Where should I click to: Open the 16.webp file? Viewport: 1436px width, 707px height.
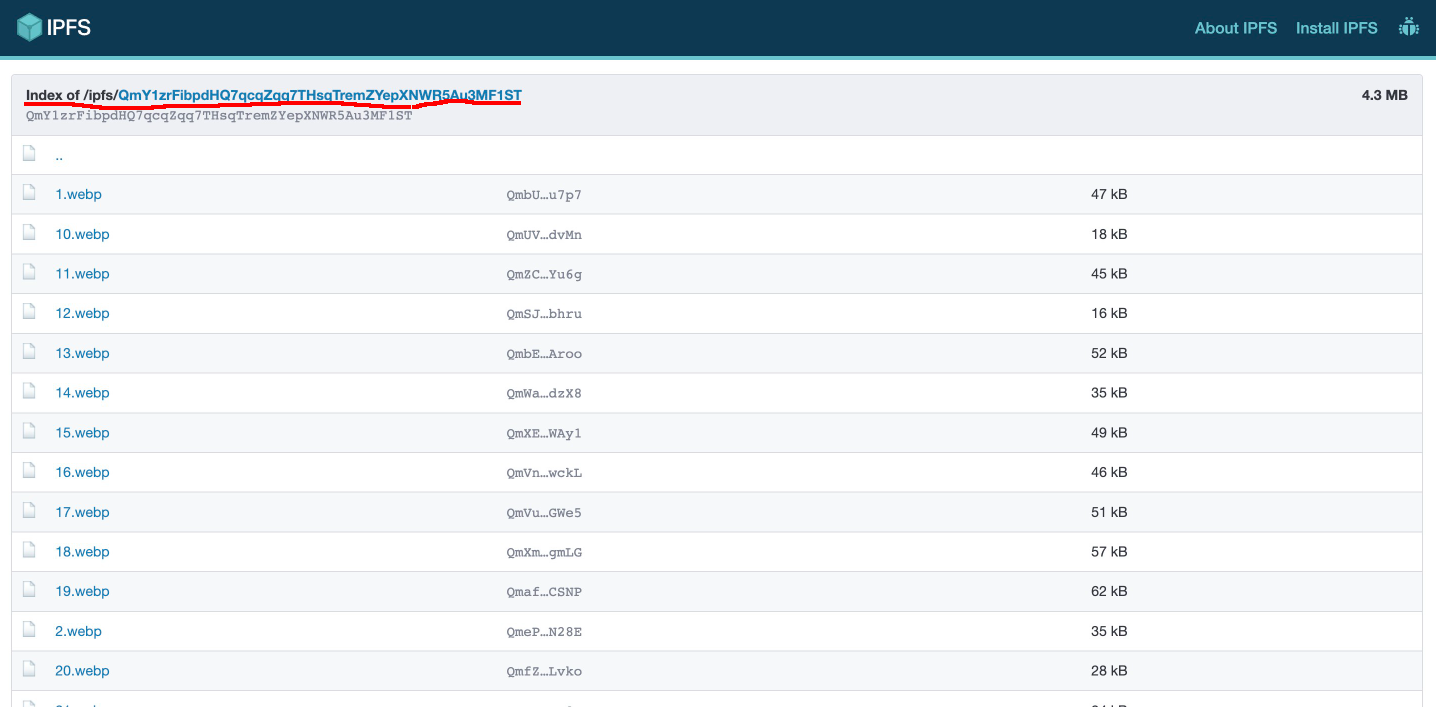(x=82, y=472)
